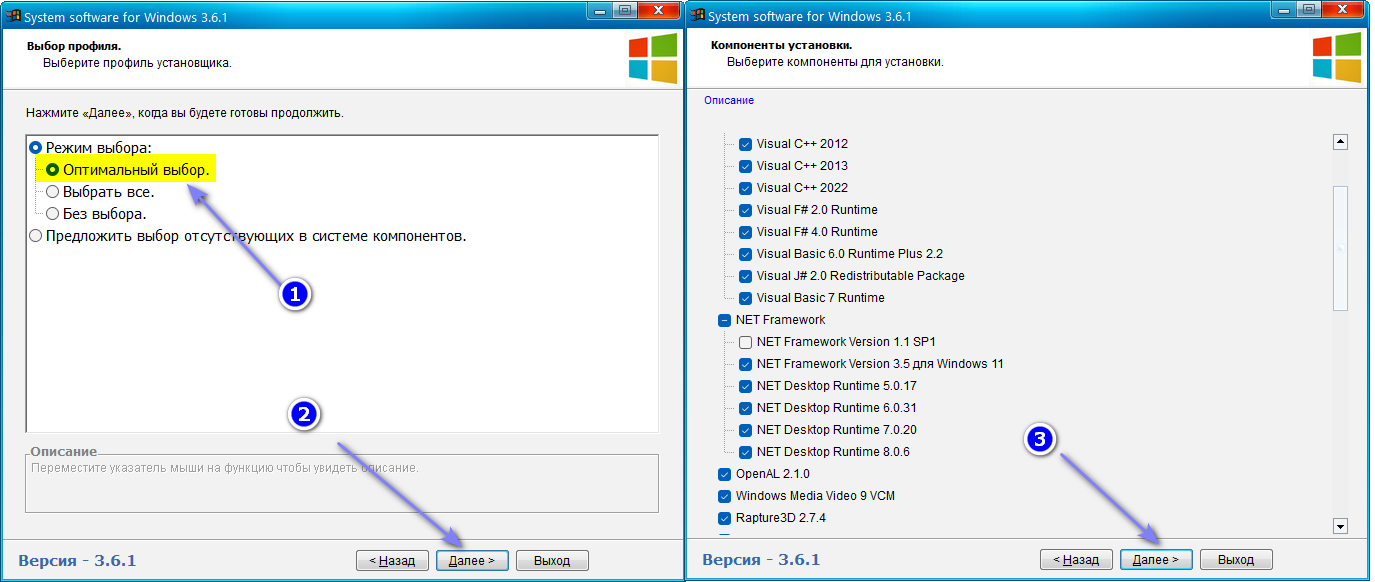Select the "Режим выбора" radio button
The width and height of the screenshot is (1375, 582).
click(36, 147)
